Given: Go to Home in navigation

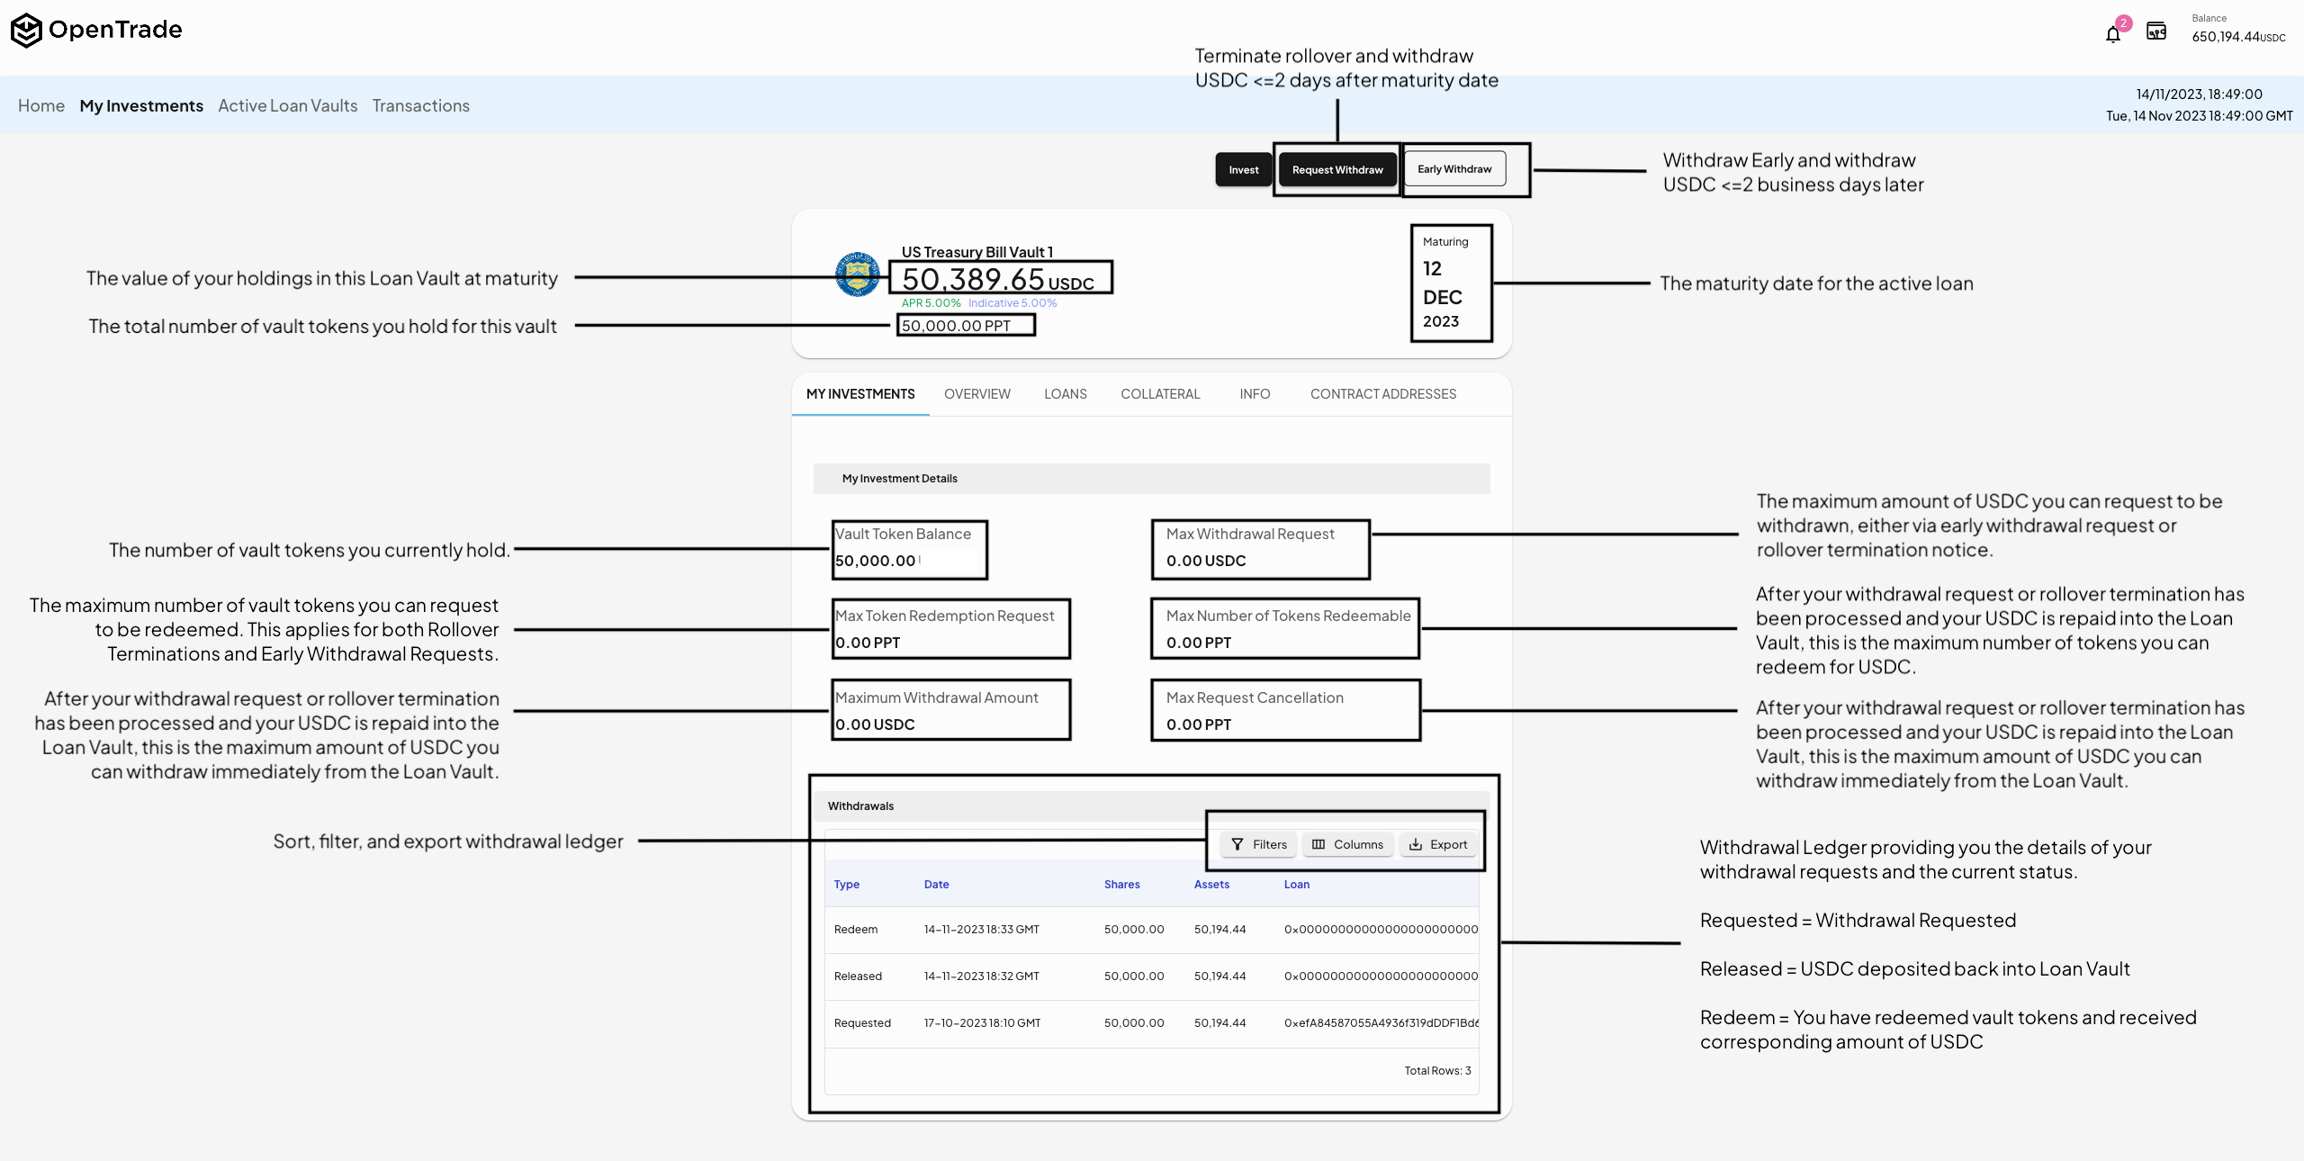Looking at the screenshot, I should point(41,105).
